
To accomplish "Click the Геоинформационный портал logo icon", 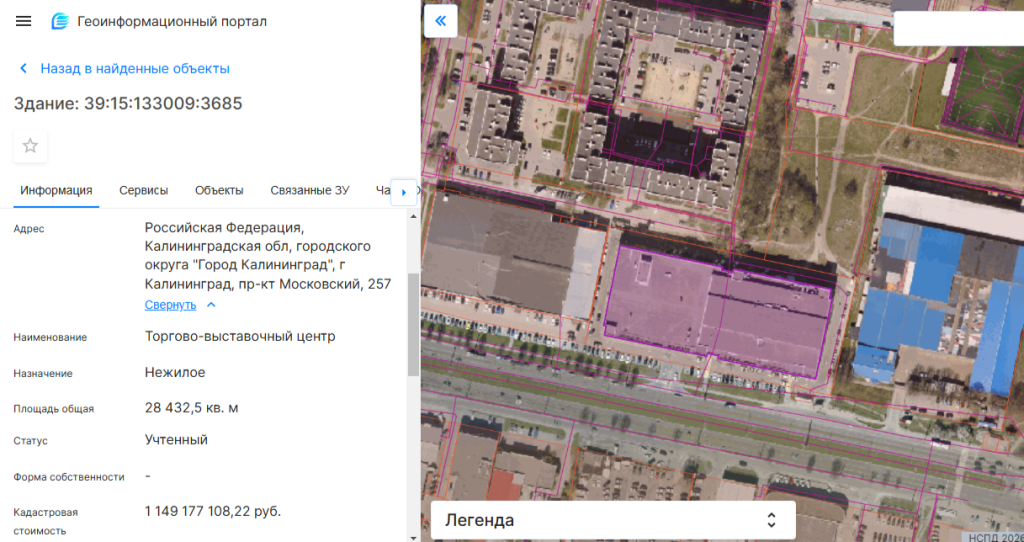I will (x=60, y=21).
